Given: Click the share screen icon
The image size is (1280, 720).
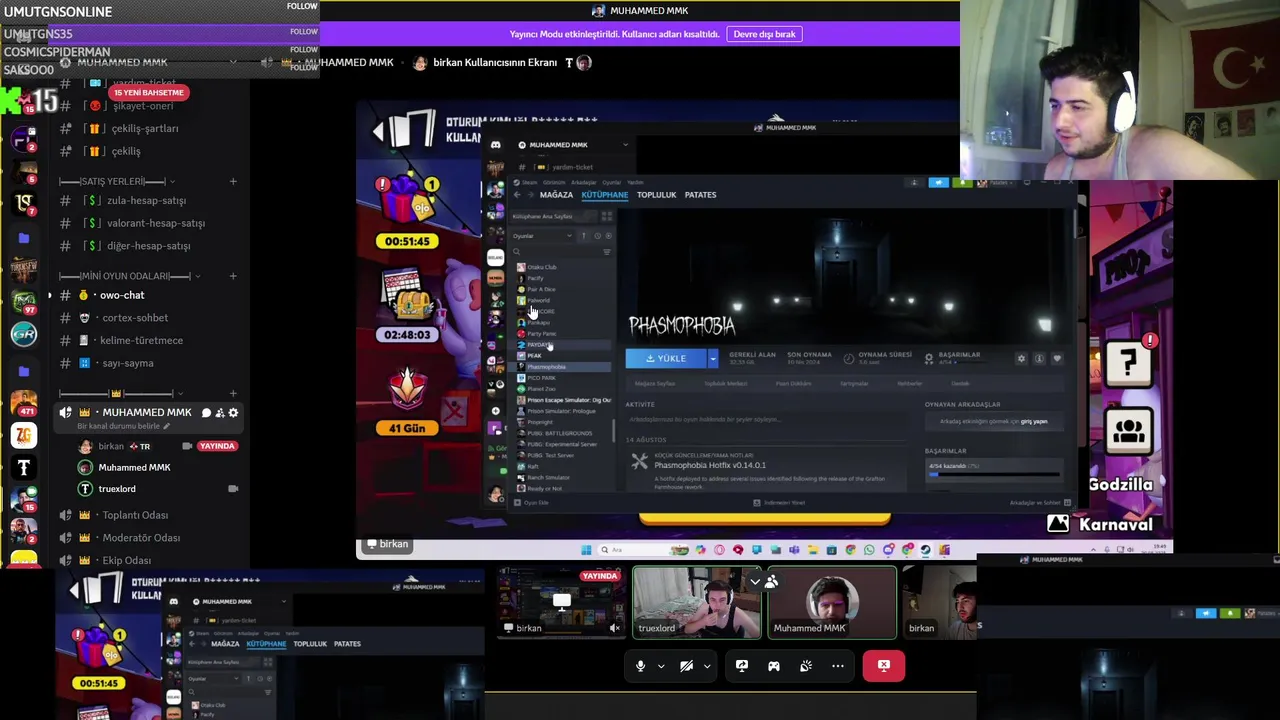Looking at the screenshot, I should point(742,666).
